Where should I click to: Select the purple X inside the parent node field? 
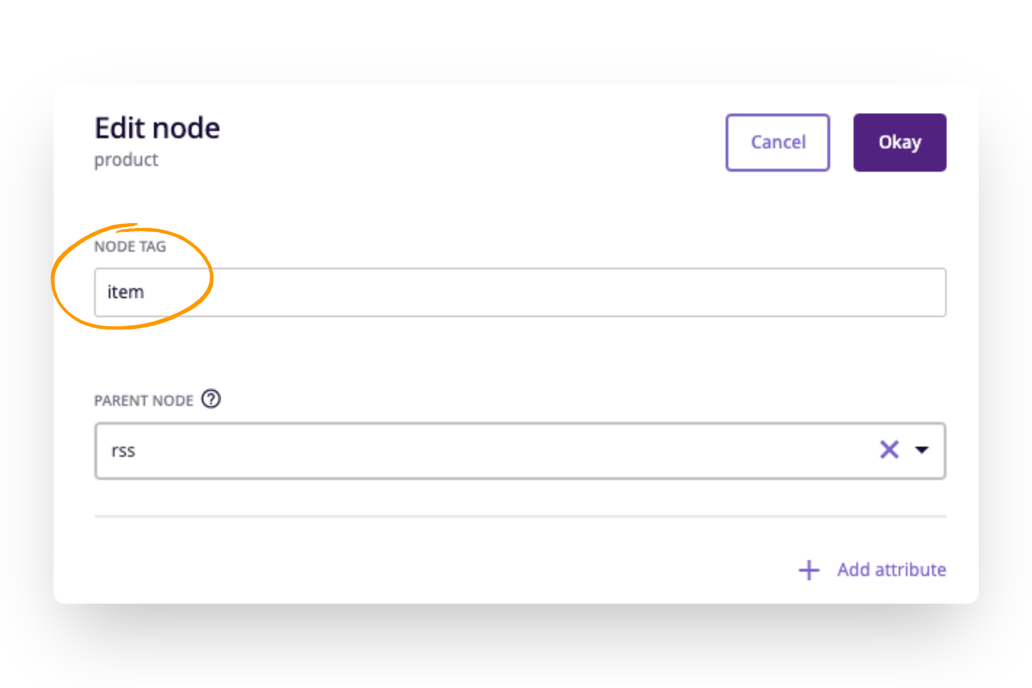[889, 450]
